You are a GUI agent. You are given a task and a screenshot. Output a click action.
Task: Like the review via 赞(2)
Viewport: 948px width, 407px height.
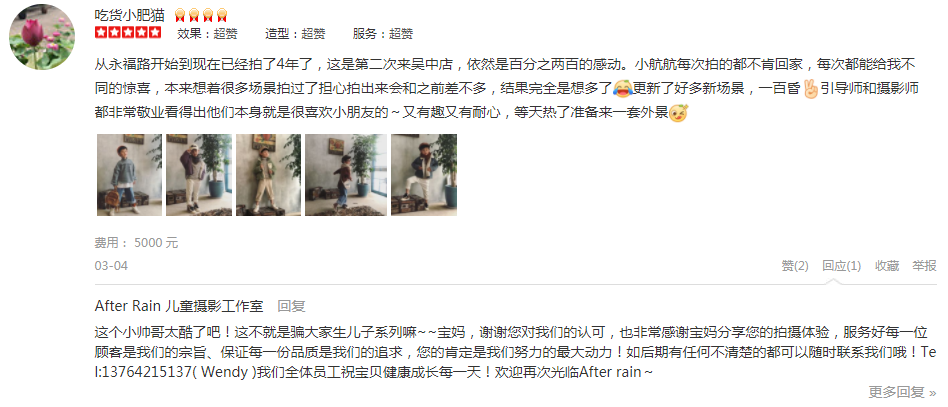(x=794, y=265)
